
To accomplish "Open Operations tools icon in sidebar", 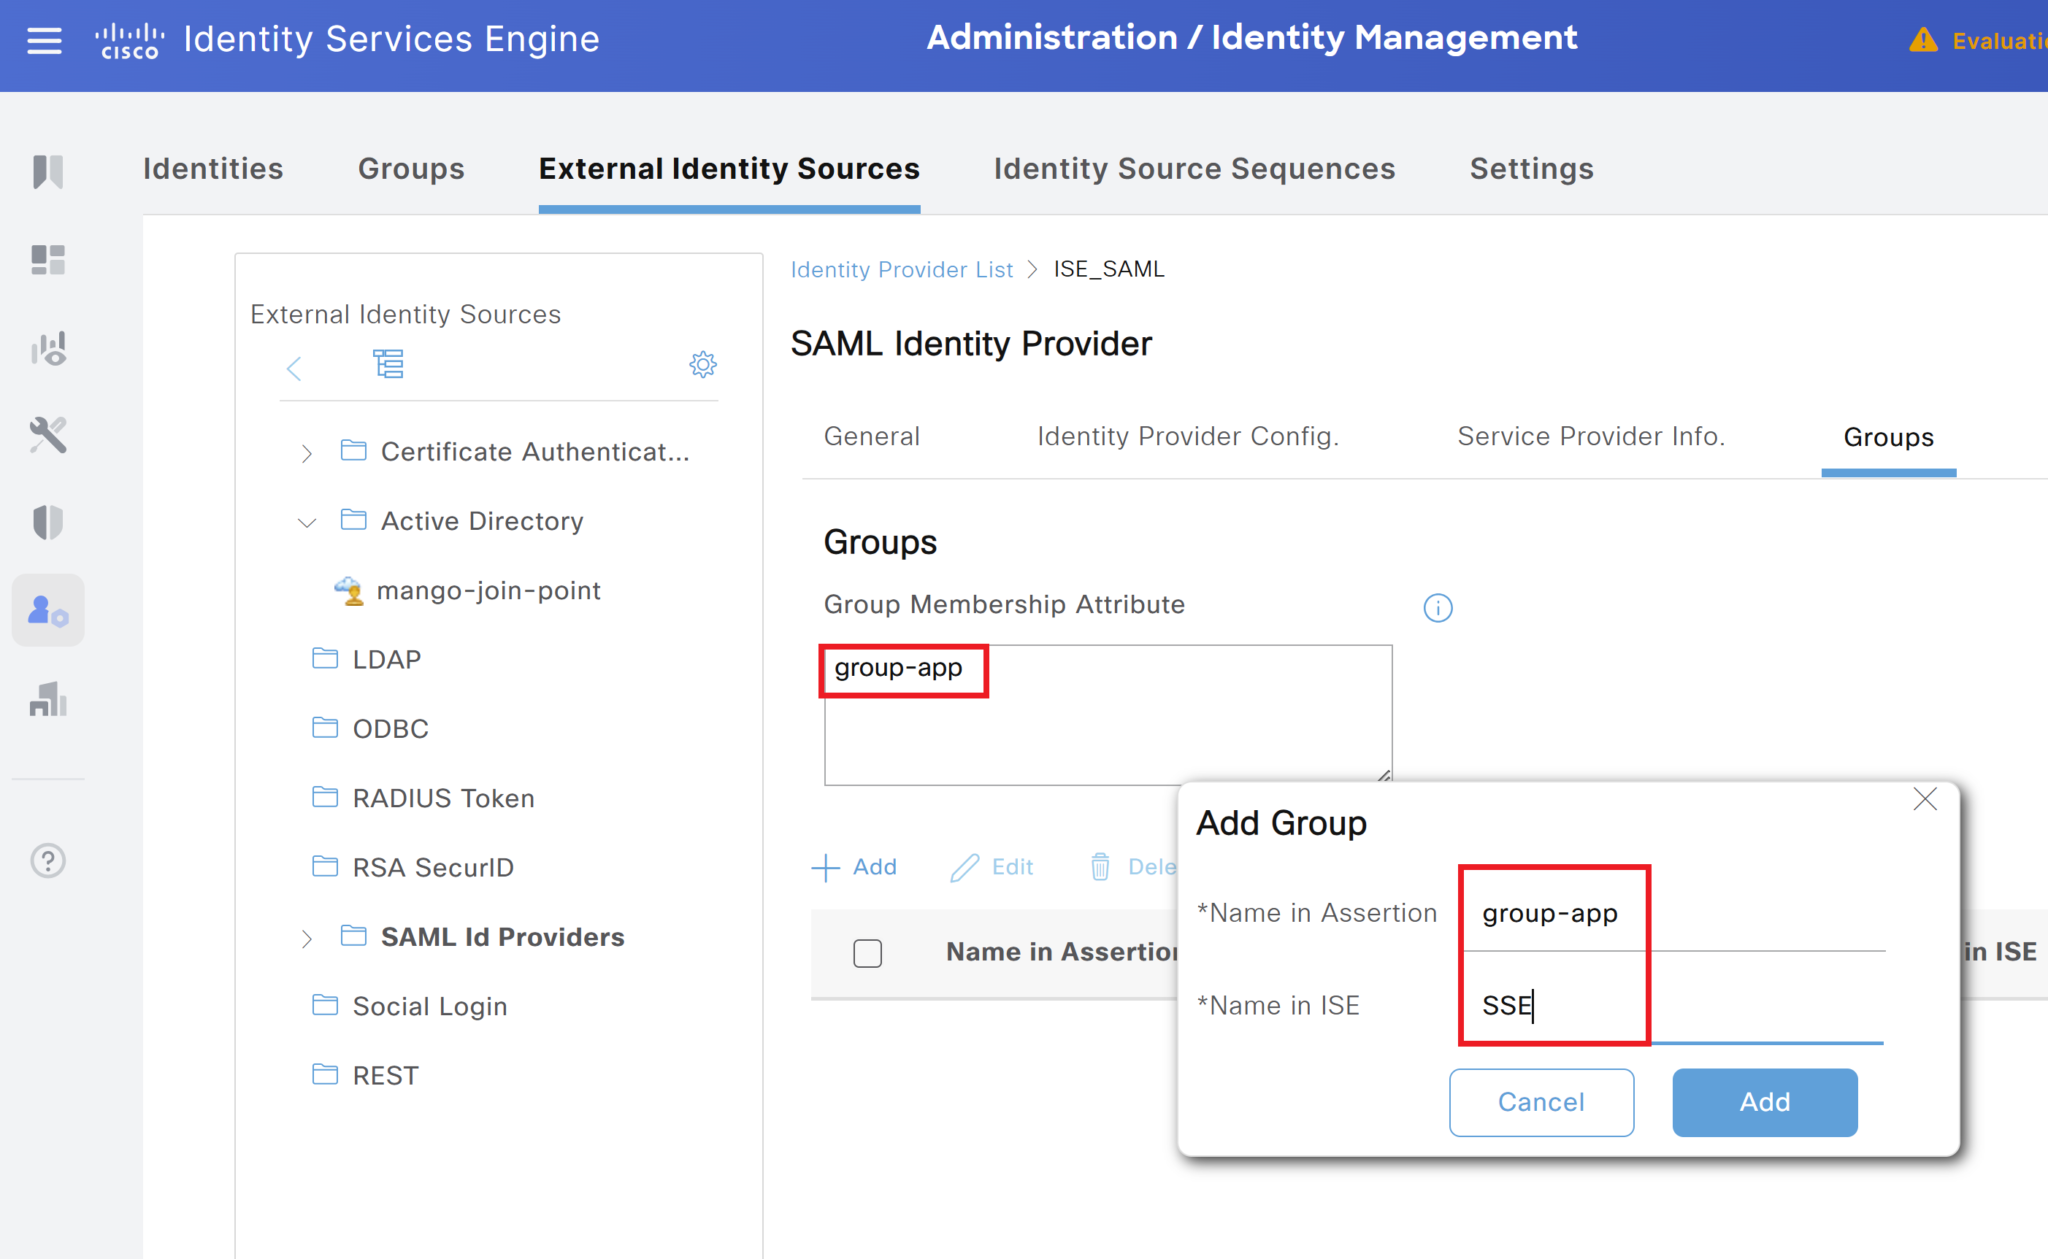I will 47,435.
